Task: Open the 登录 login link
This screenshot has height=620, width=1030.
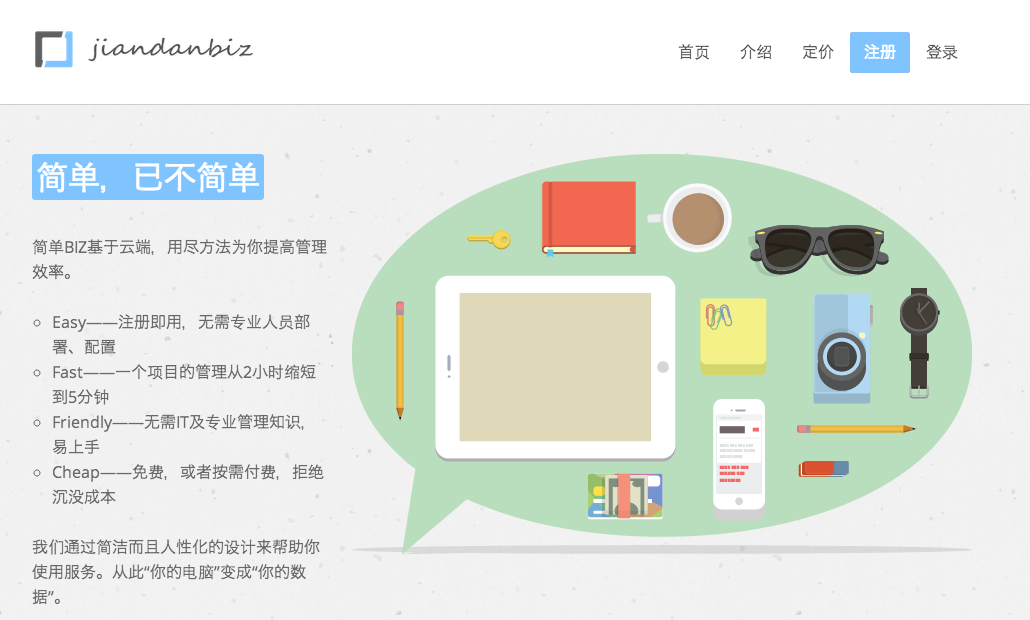Action: [941, 53]
